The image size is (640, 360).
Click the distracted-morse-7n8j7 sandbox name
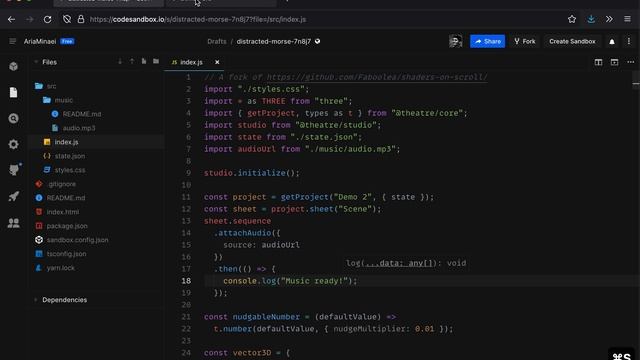point(273,41)
